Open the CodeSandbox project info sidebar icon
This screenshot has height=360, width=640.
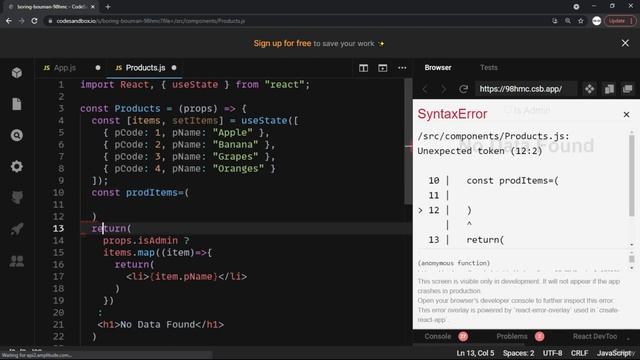tap(17, 73)
